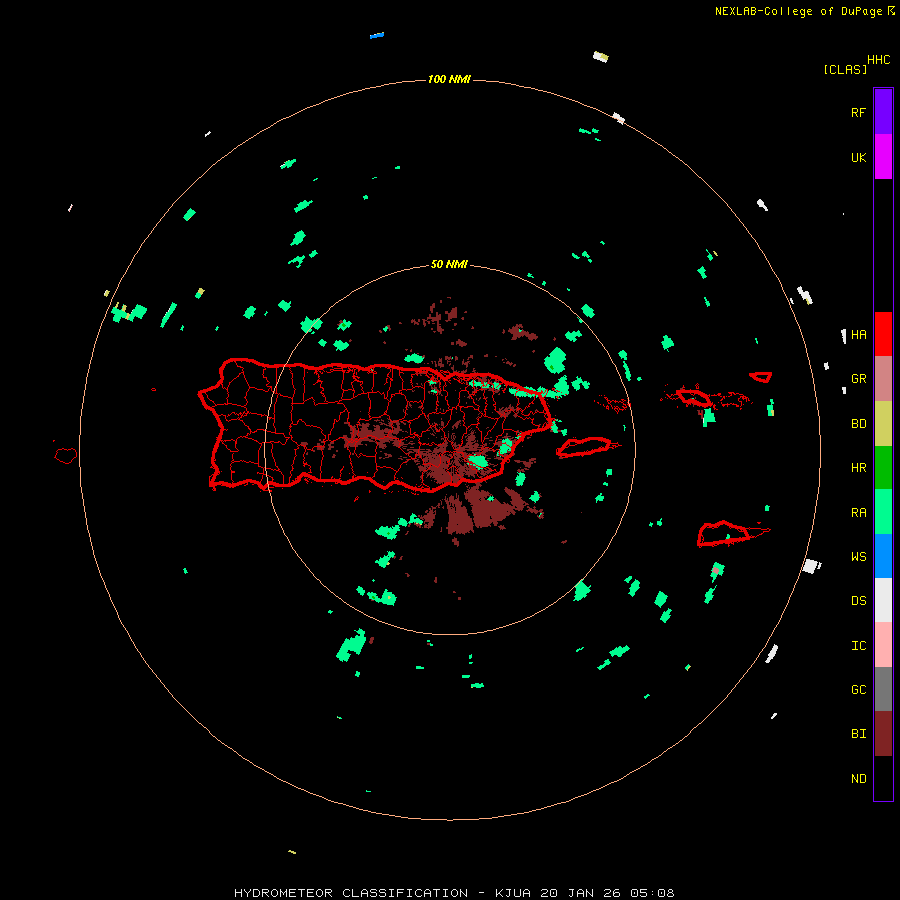The height and width of the screenshot is (900, 900).
Task: Click the RF legend label
Action: pyautogui.click(x=858, y=112)
